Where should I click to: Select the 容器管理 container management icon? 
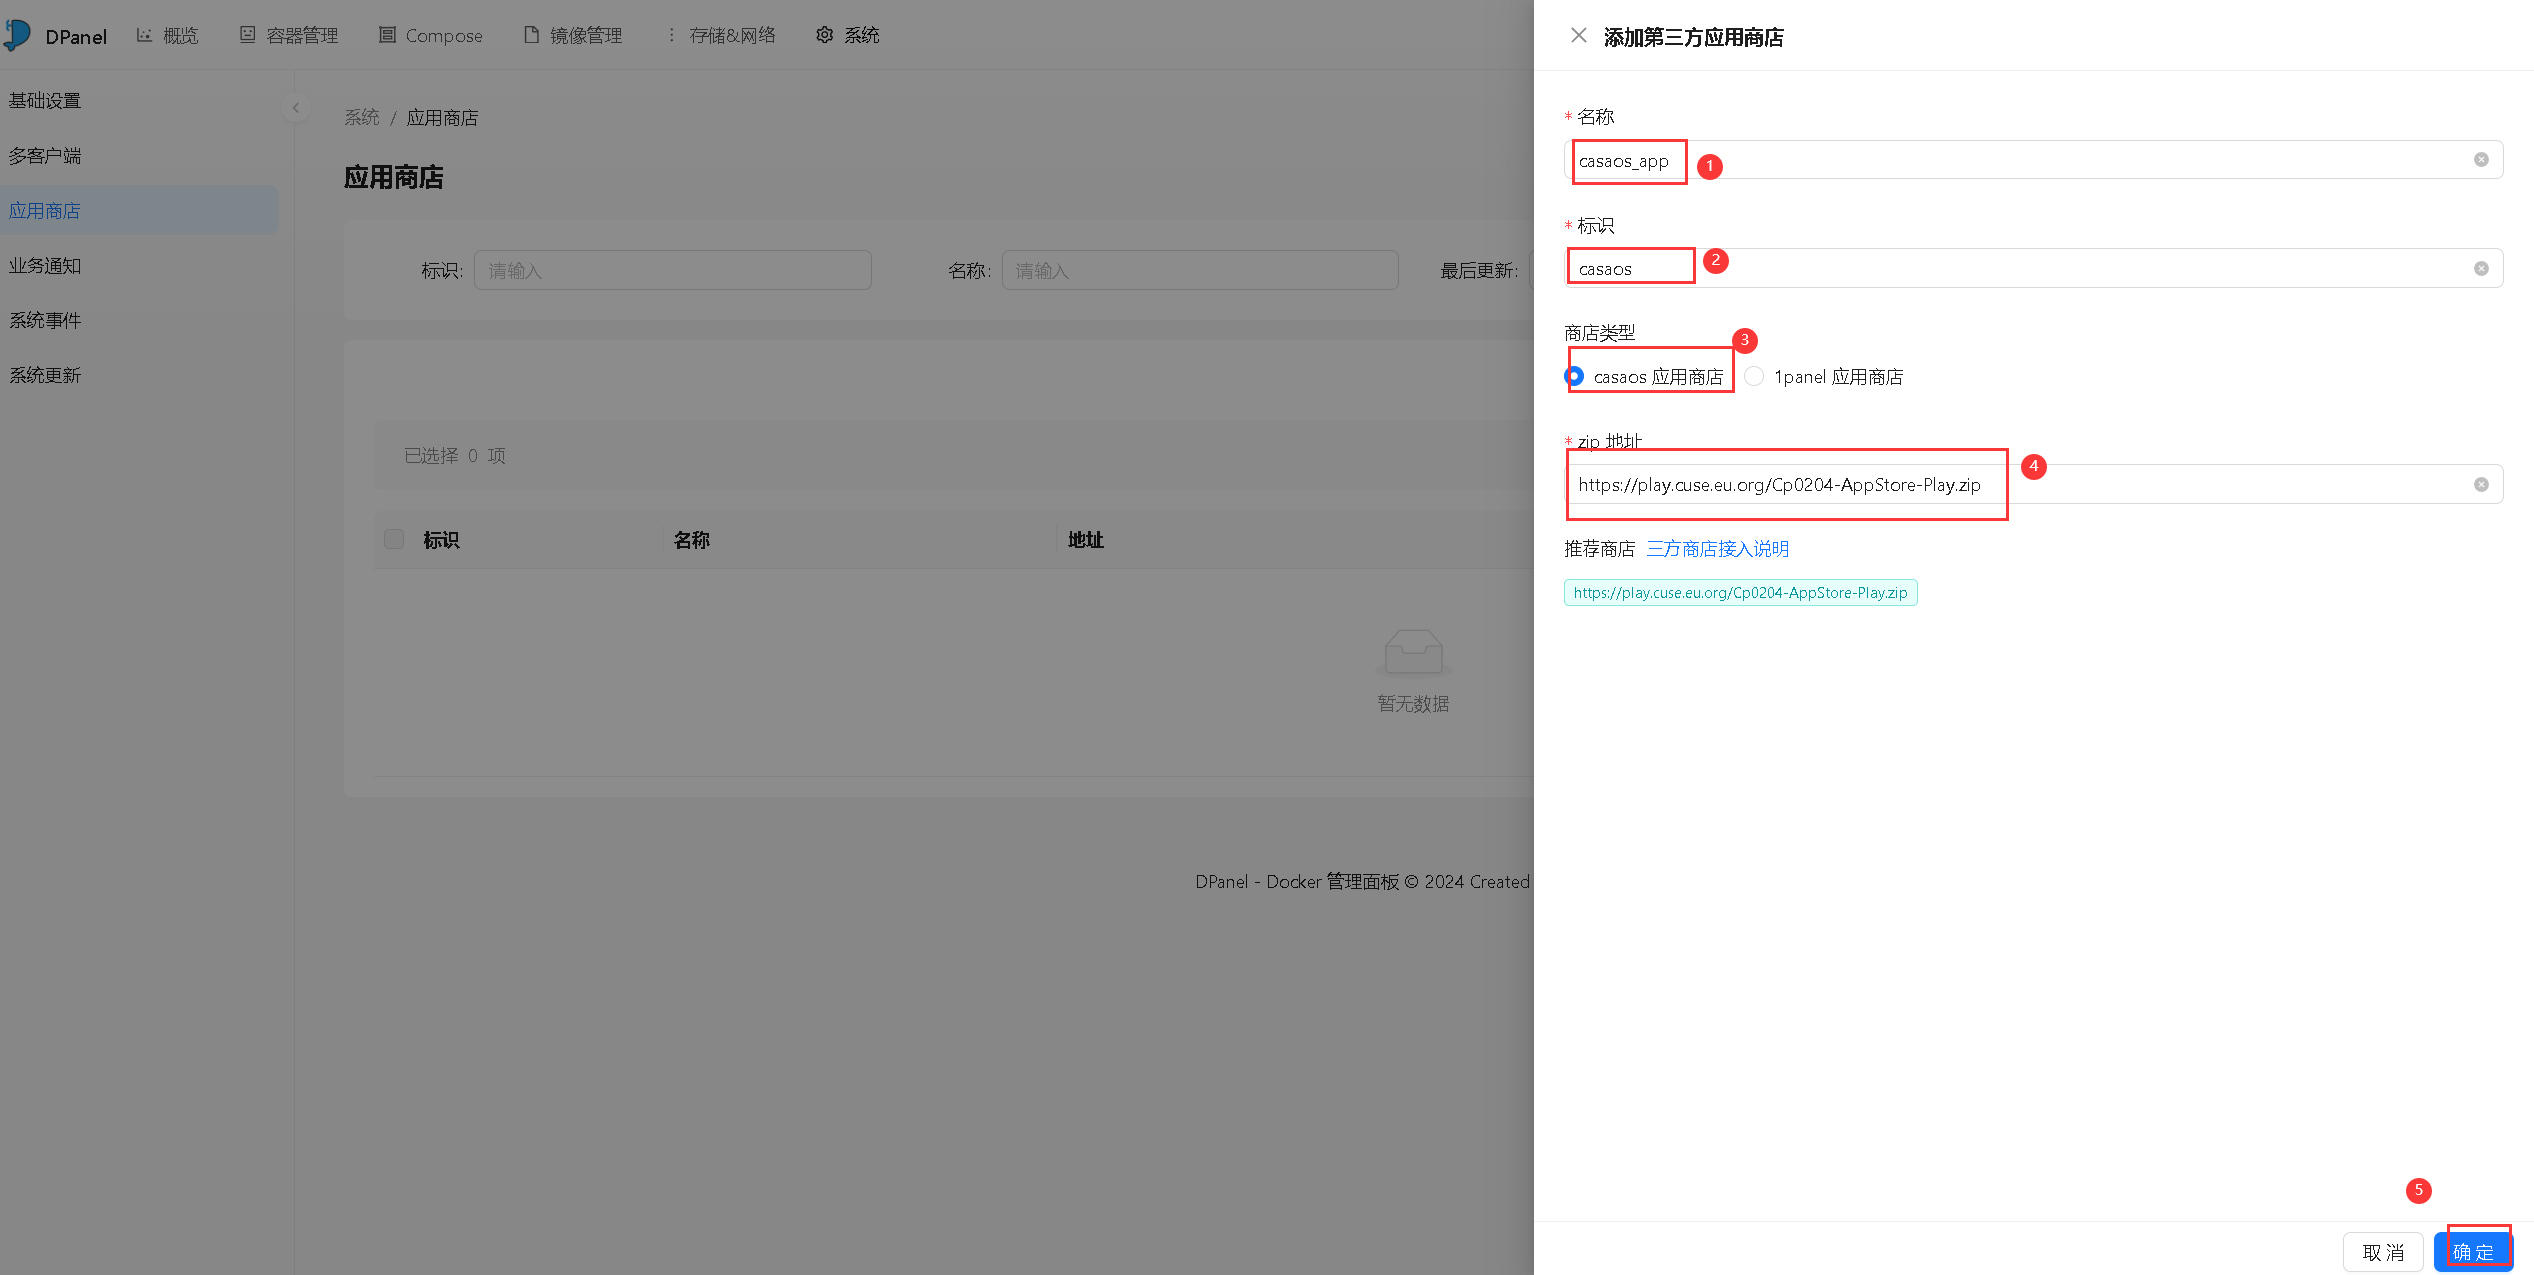[247, 33]
